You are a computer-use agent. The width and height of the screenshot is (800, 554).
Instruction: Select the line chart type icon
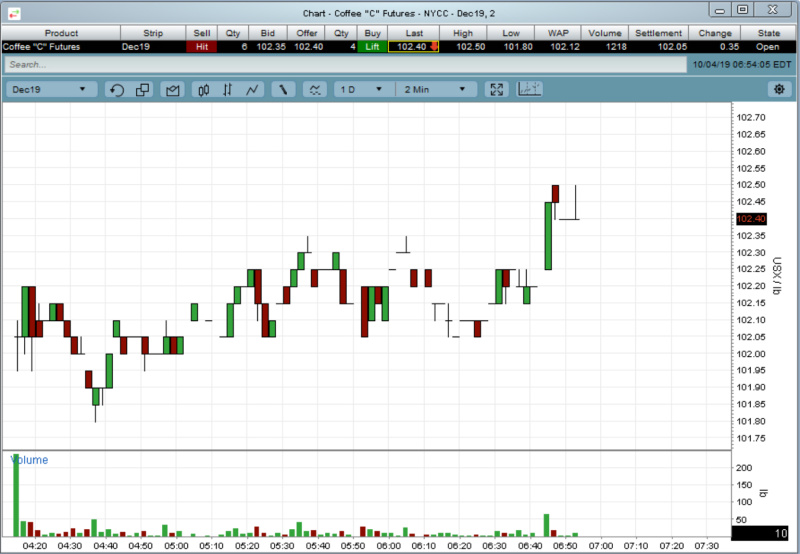(x=253, y=90)
